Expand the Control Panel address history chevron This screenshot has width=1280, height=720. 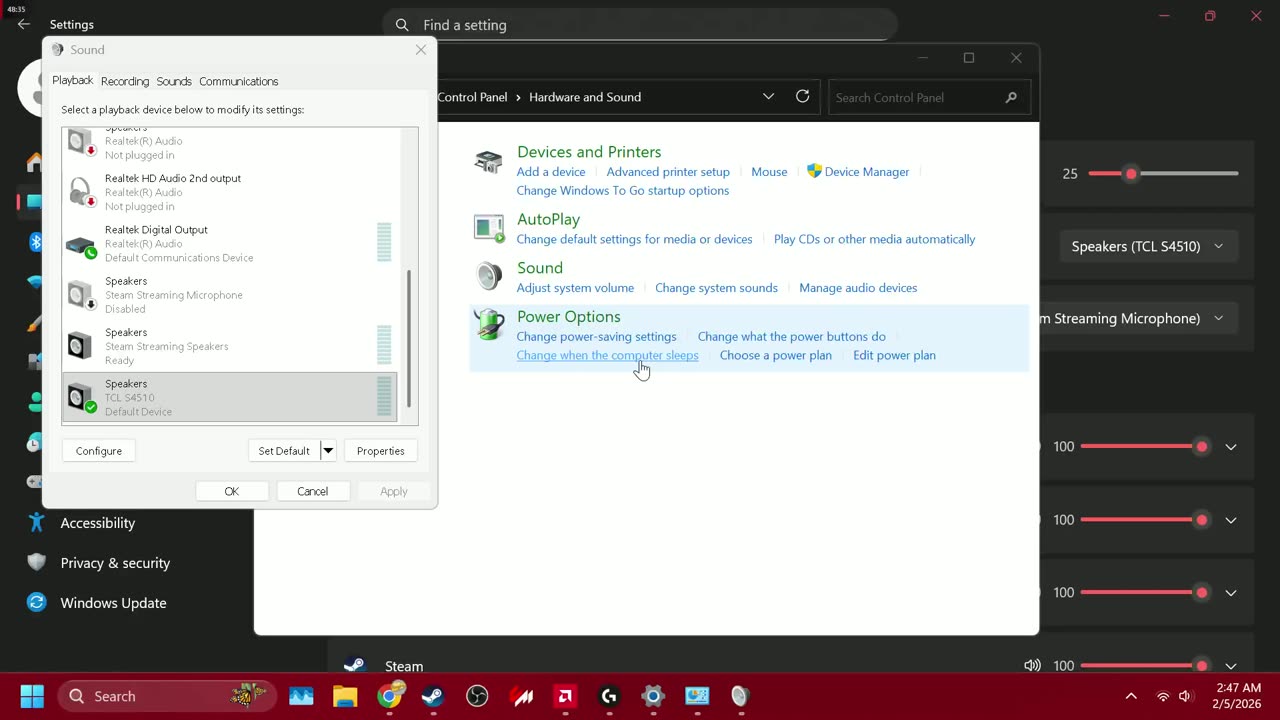(x=768, y=97)
